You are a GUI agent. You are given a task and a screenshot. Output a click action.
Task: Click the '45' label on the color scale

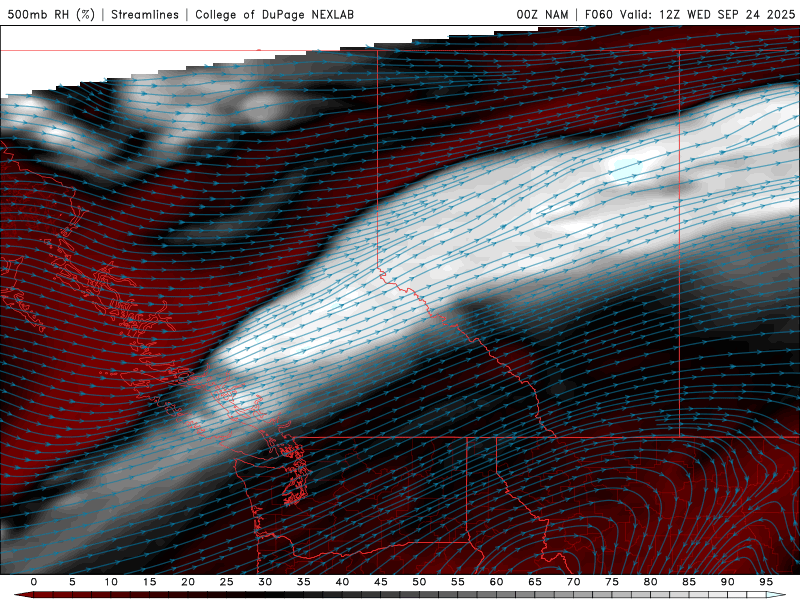(x=381, y=582)
